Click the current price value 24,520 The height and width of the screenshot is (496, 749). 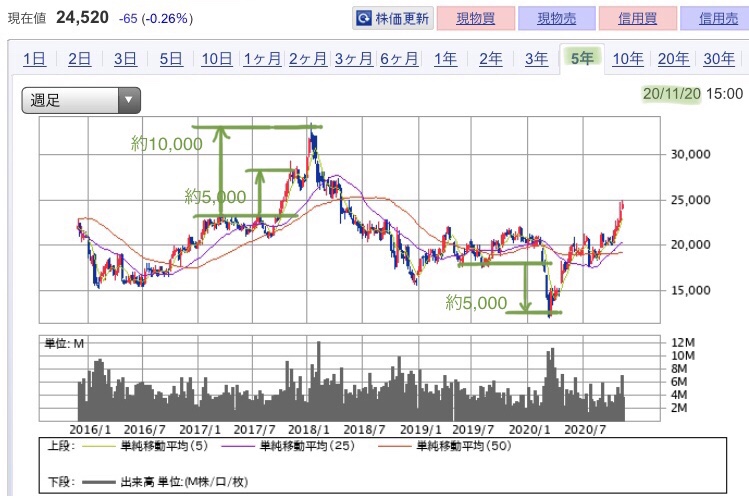click(x=82, y=18)
